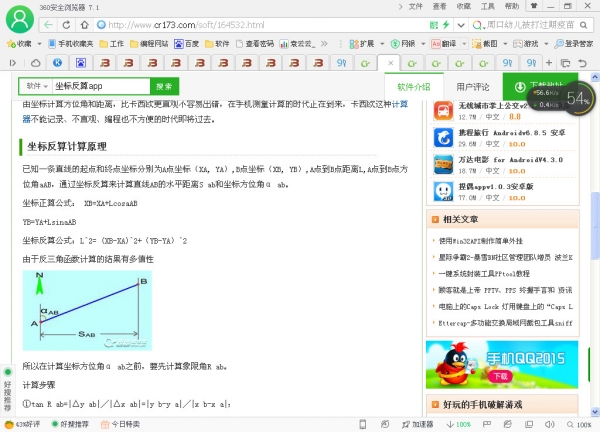Show the tab list icon next to plus
The image size is (600, 432).
565,63
